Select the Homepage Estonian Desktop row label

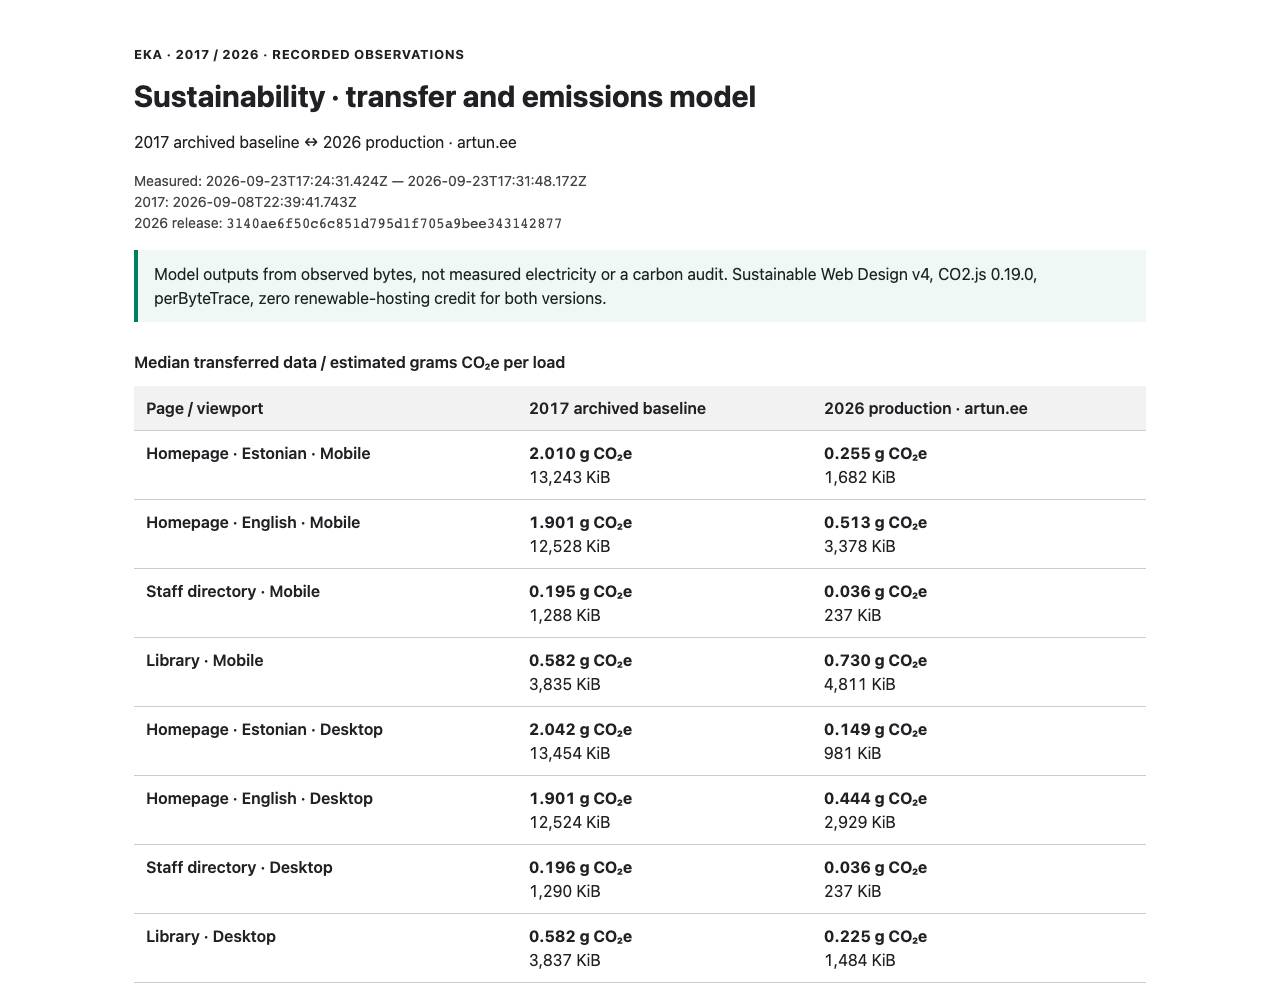tap(264, 729)
